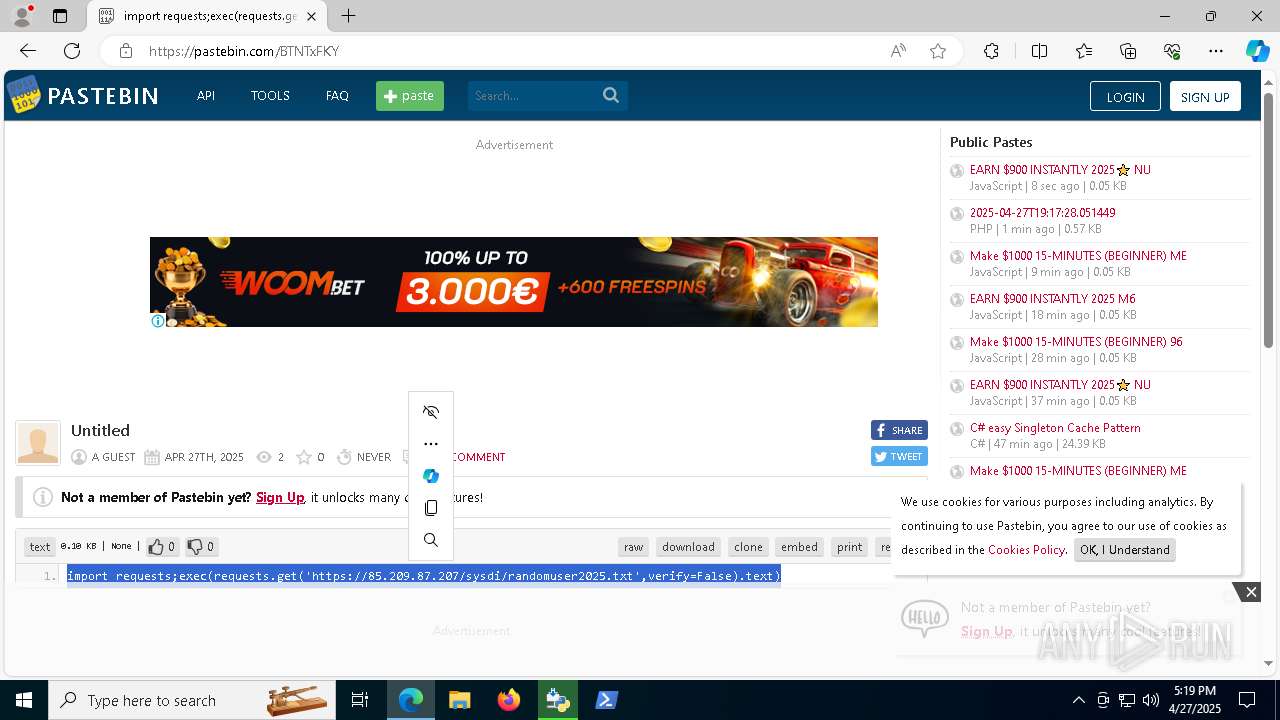Open the Windows Start menu
Screen dimensions: 1280x720
pos(24,700)
